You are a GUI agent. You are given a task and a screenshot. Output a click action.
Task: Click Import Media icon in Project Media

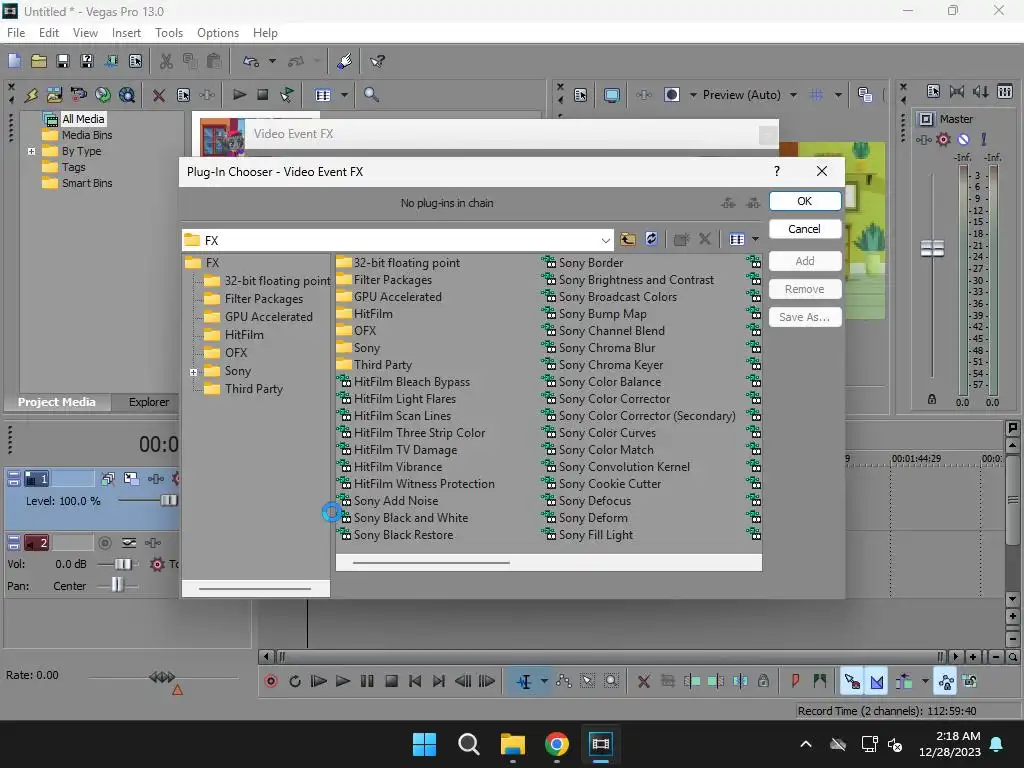[x=54, y=95]
